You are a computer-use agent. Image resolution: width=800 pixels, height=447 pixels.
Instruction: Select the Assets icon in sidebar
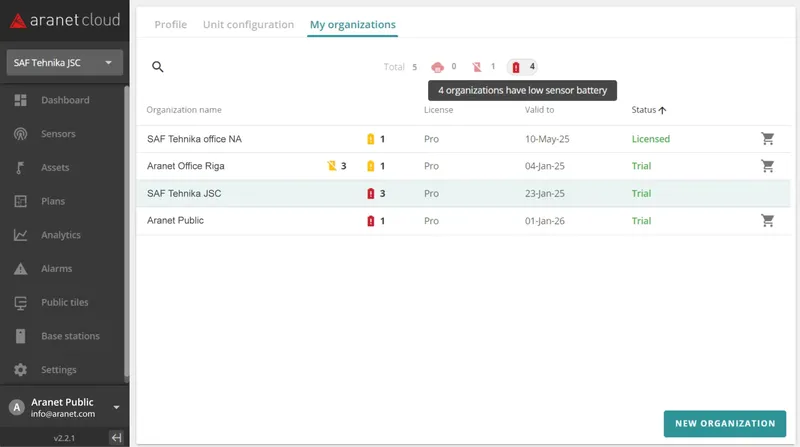pos(20,167)
